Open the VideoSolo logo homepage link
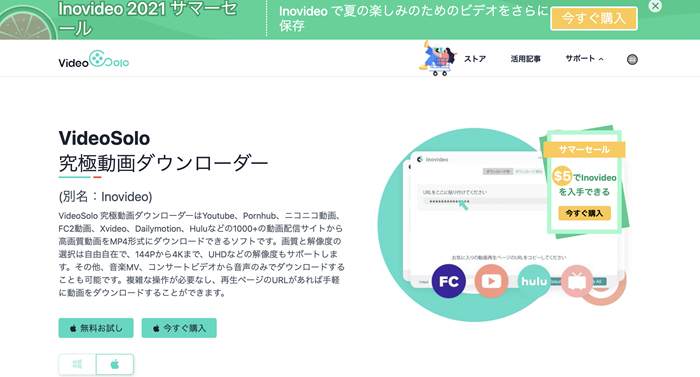 tap(93, 60)
